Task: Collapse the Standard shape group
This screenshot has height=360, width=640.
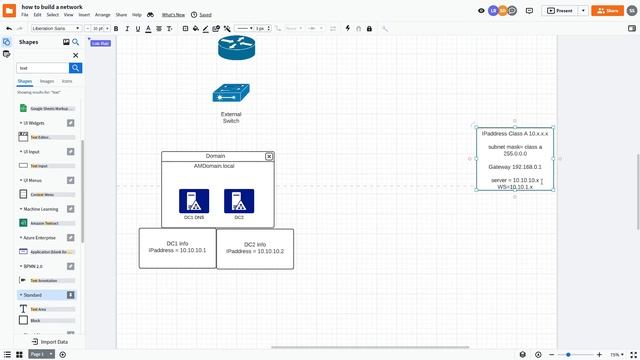Action: tap(21, 295)
